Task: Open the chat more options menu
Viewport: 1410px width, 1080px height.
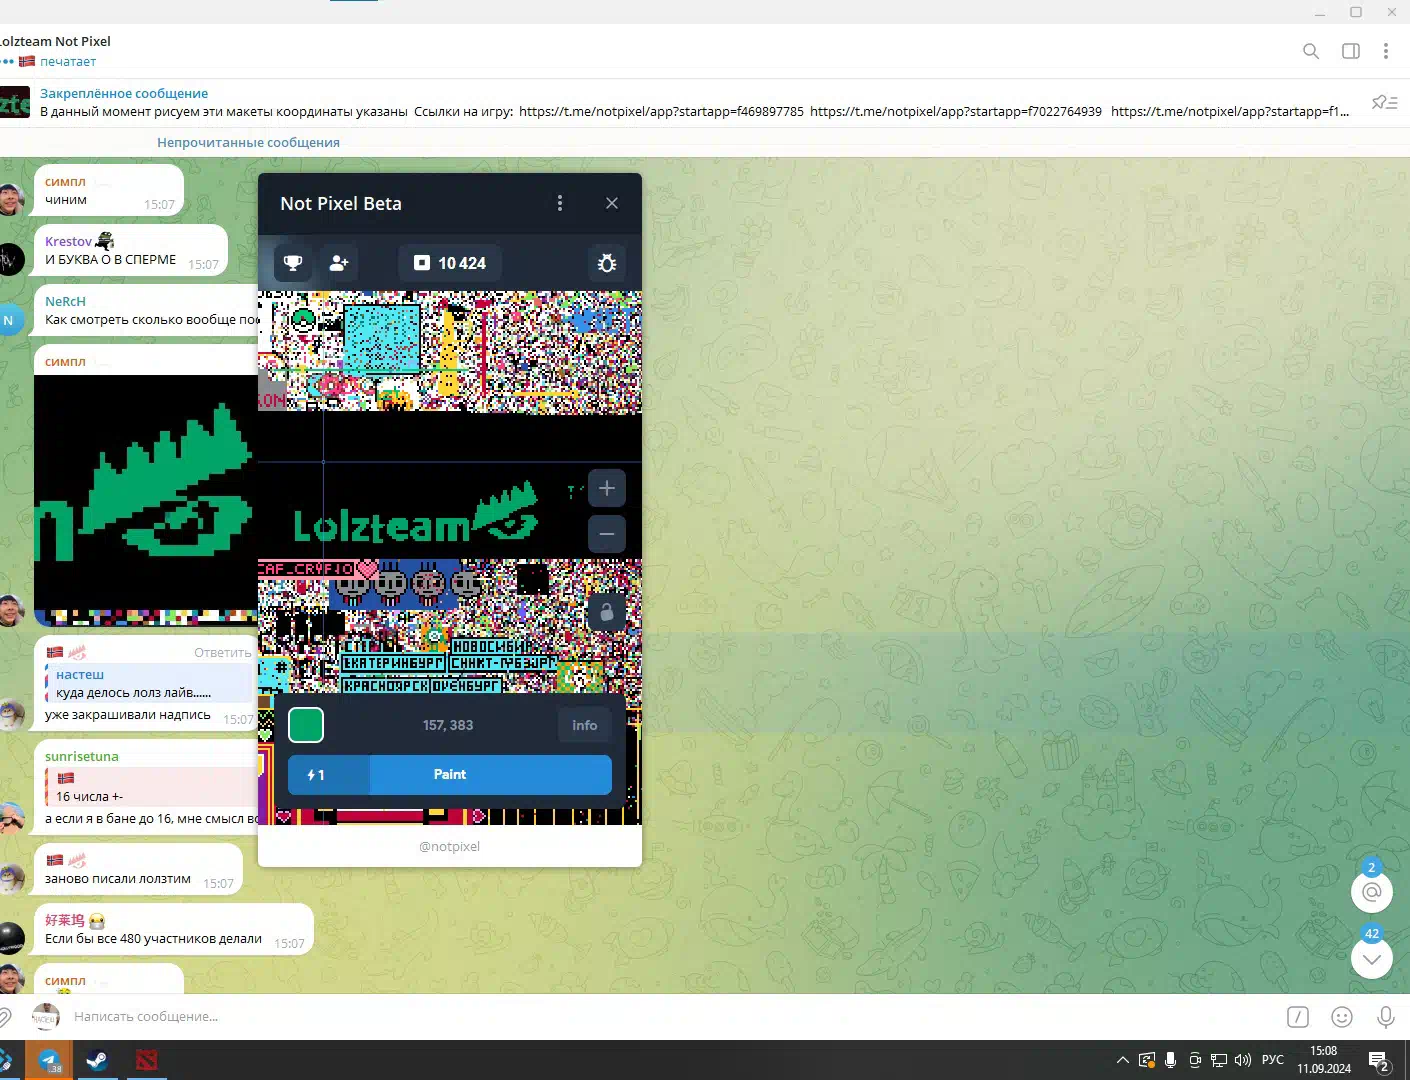Action: (x=1386, y=51)
